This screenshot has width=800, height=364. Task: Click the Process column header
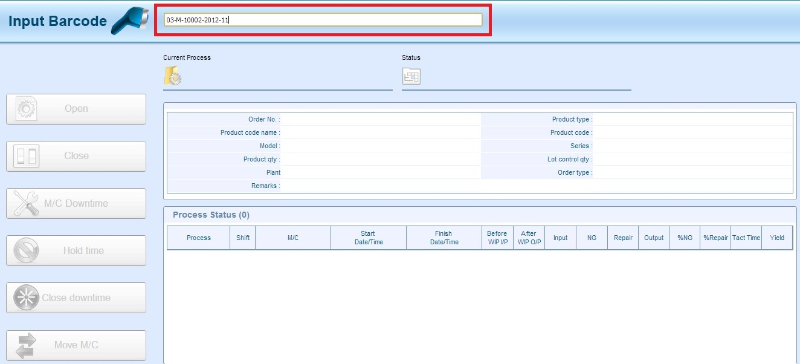click(x=198, y=238)
